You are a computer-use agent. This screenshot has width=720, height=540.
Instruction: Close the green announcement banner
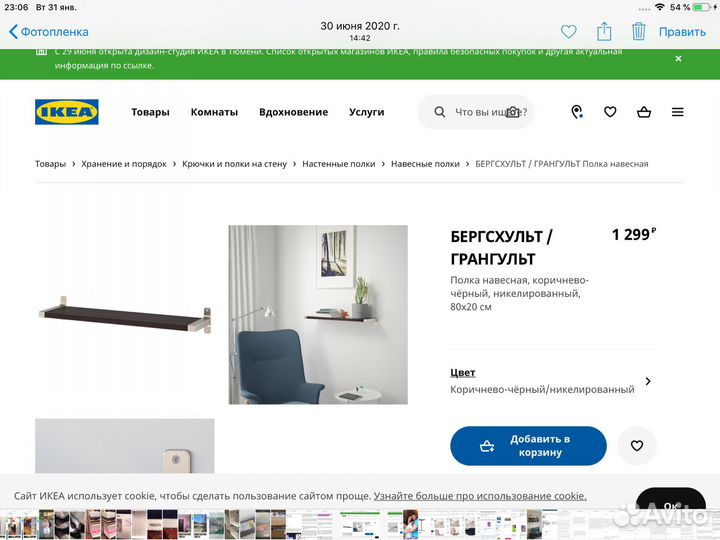tap(678, 59)
